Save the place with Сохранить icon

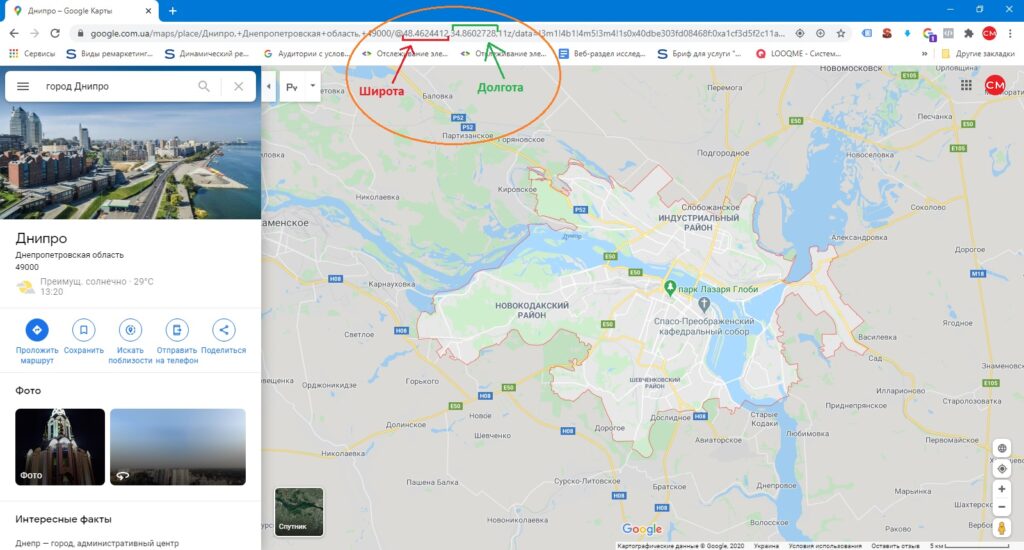pos(84,330)
